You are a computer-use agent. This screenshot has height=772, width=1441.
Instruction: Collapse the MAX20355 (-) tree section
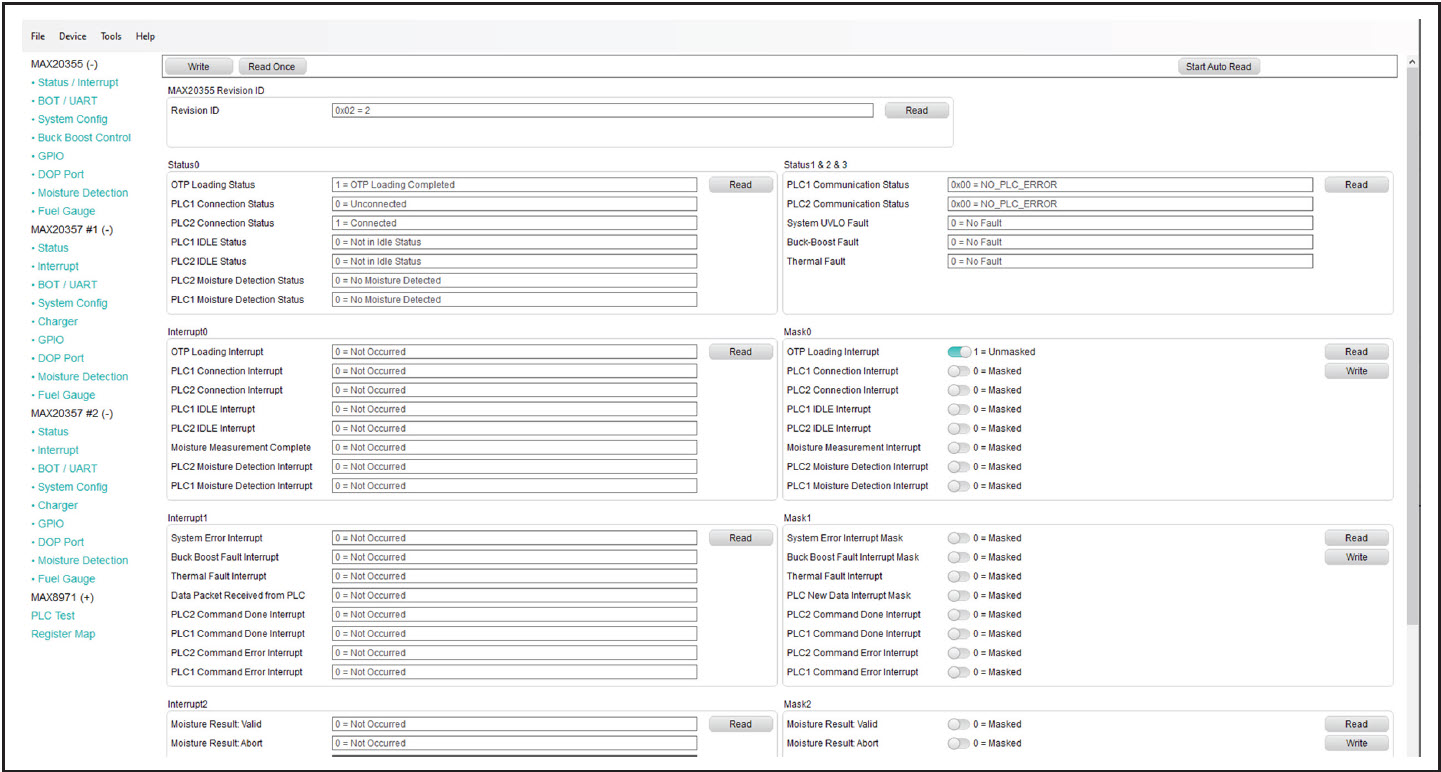pyautogui.click(x=64, y=64)
